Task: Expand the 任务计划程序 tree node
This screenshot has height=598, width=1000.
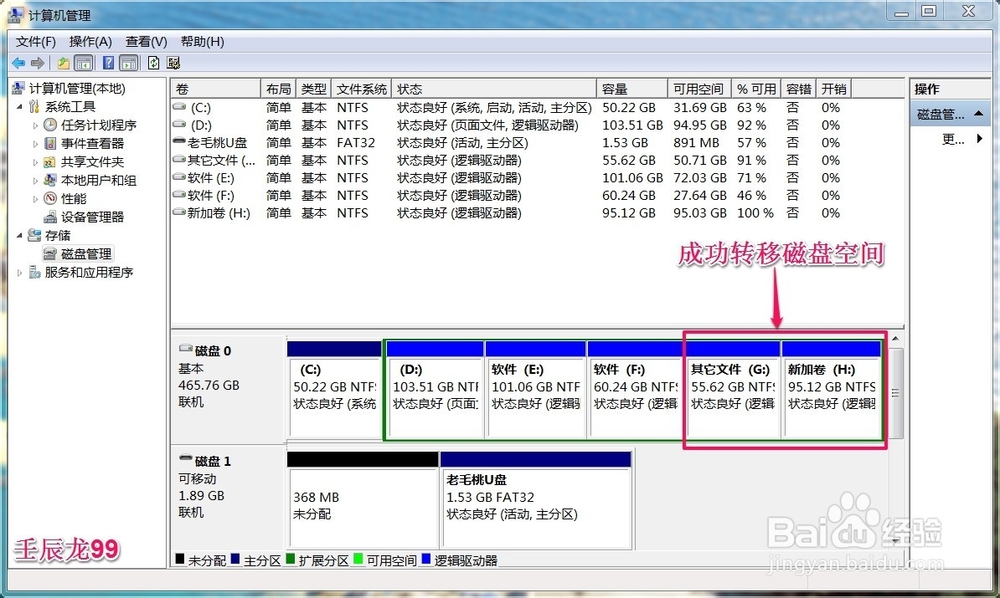Action: pos(35,126)
